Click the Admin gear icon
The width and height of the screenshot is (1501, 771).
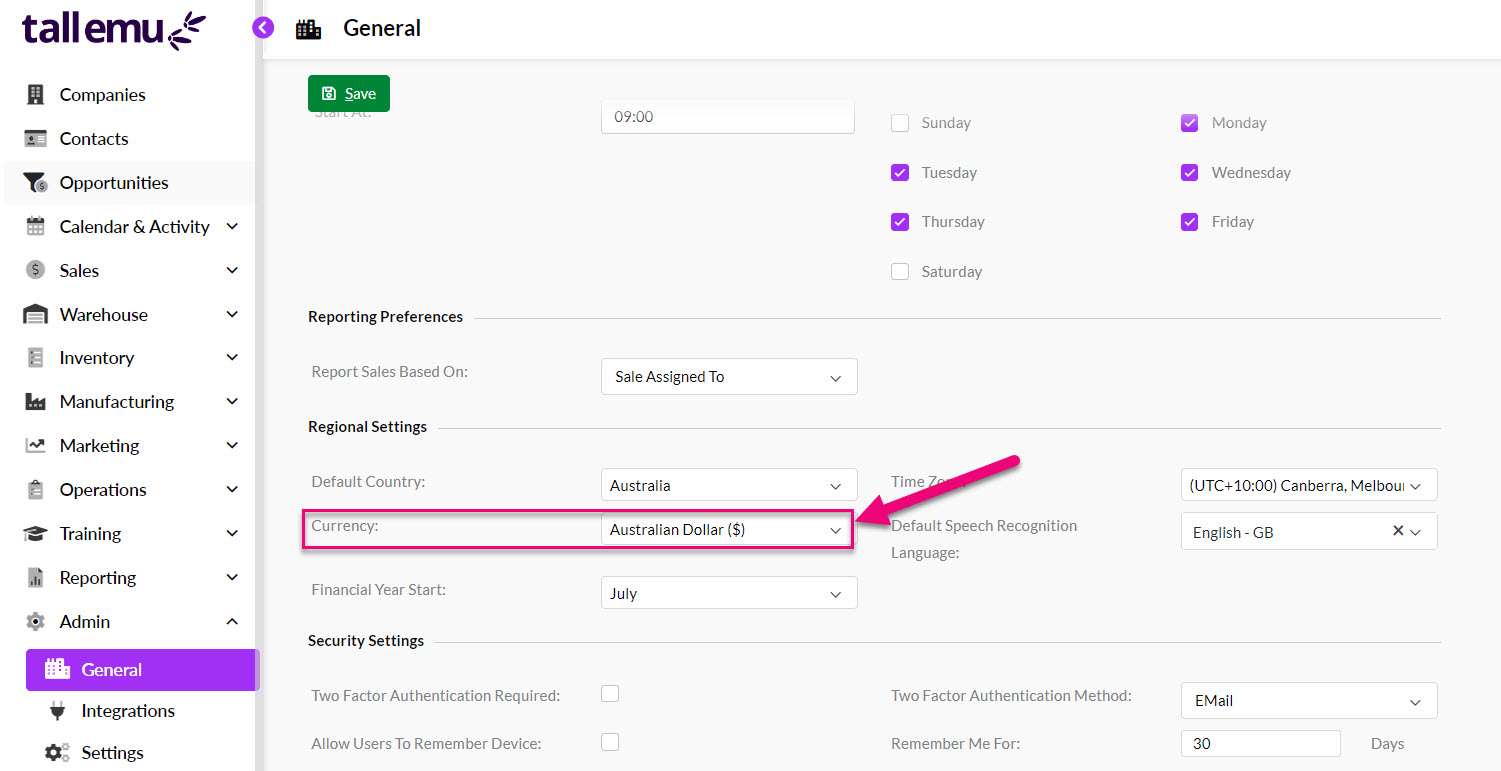[x=36, y=622]
